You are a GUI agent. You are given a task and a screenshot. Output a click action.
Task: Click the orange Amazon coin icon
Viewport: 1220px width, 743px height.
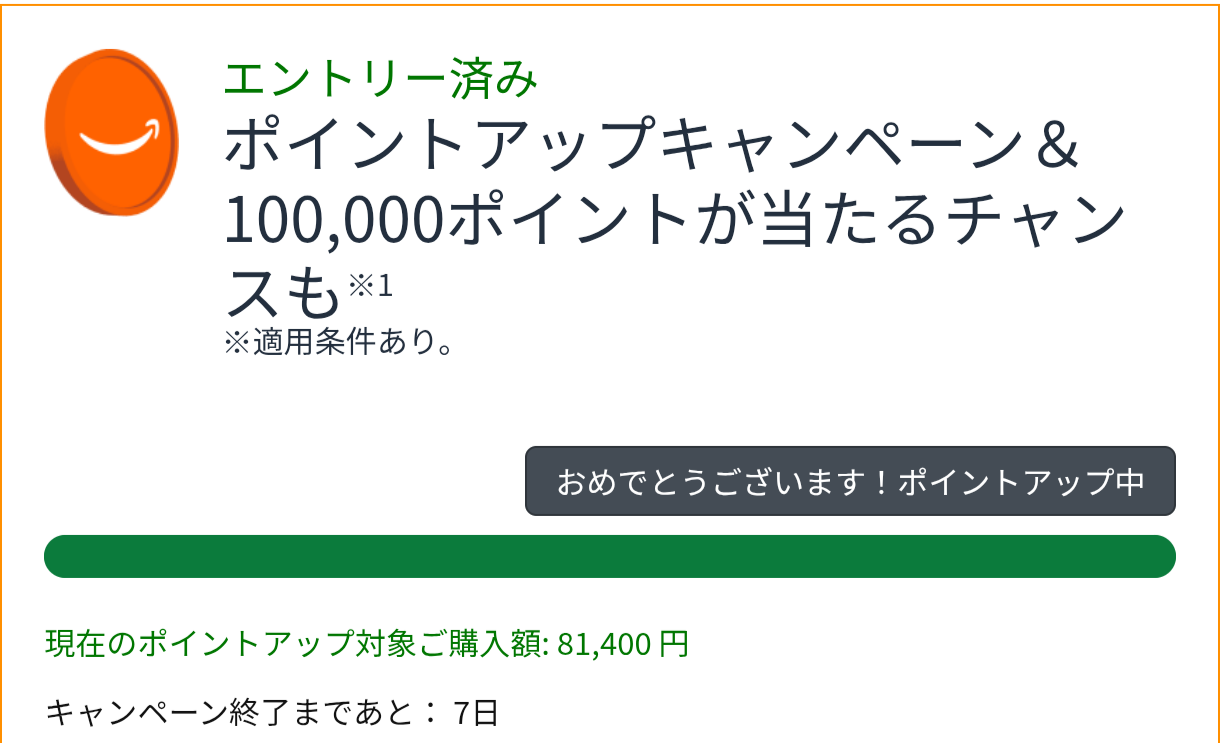[x=111, y=132]
